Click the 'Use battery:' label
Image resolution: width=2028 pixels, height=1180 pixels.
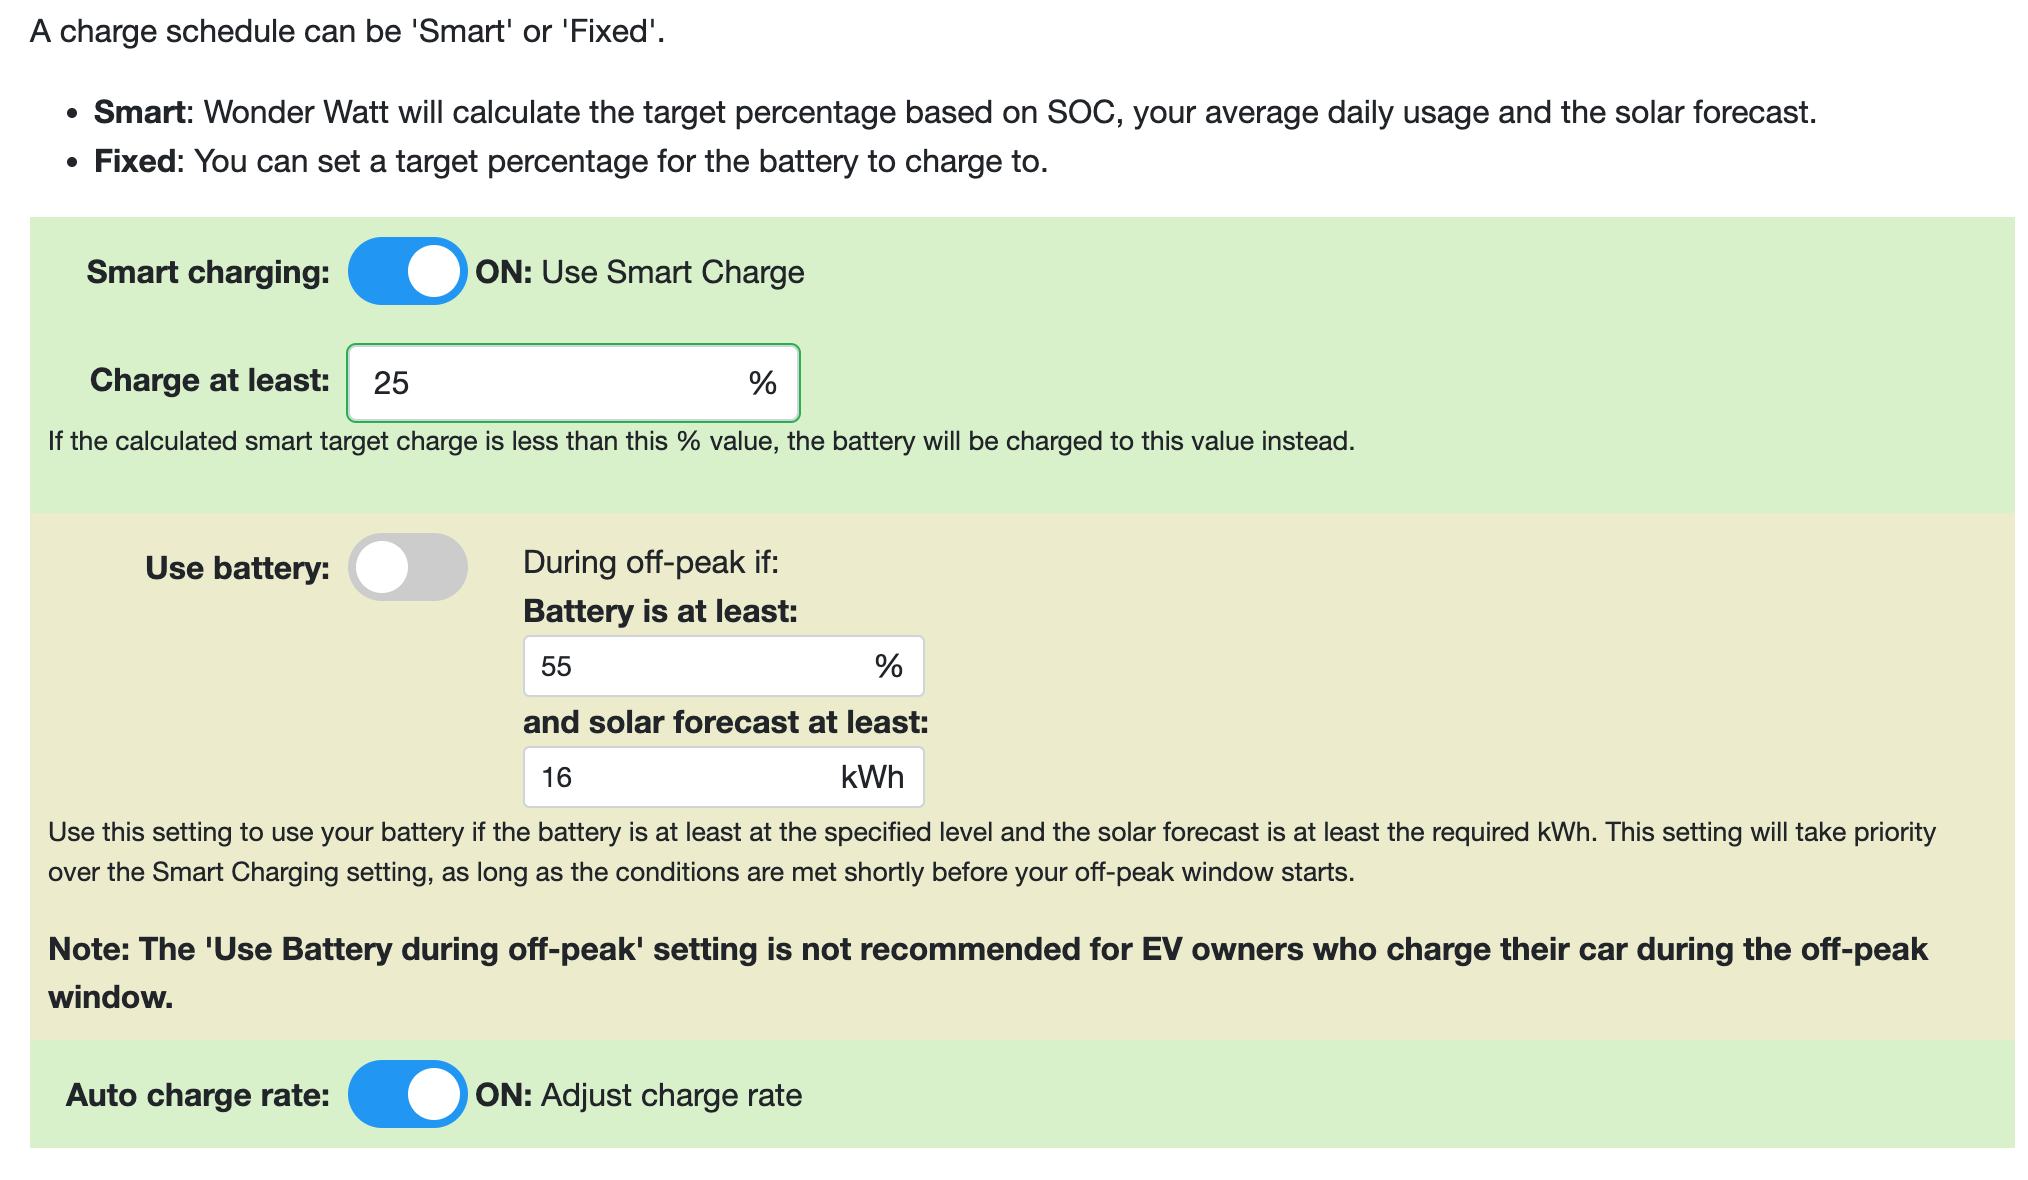pyautogui.click(x=237, y=568)
